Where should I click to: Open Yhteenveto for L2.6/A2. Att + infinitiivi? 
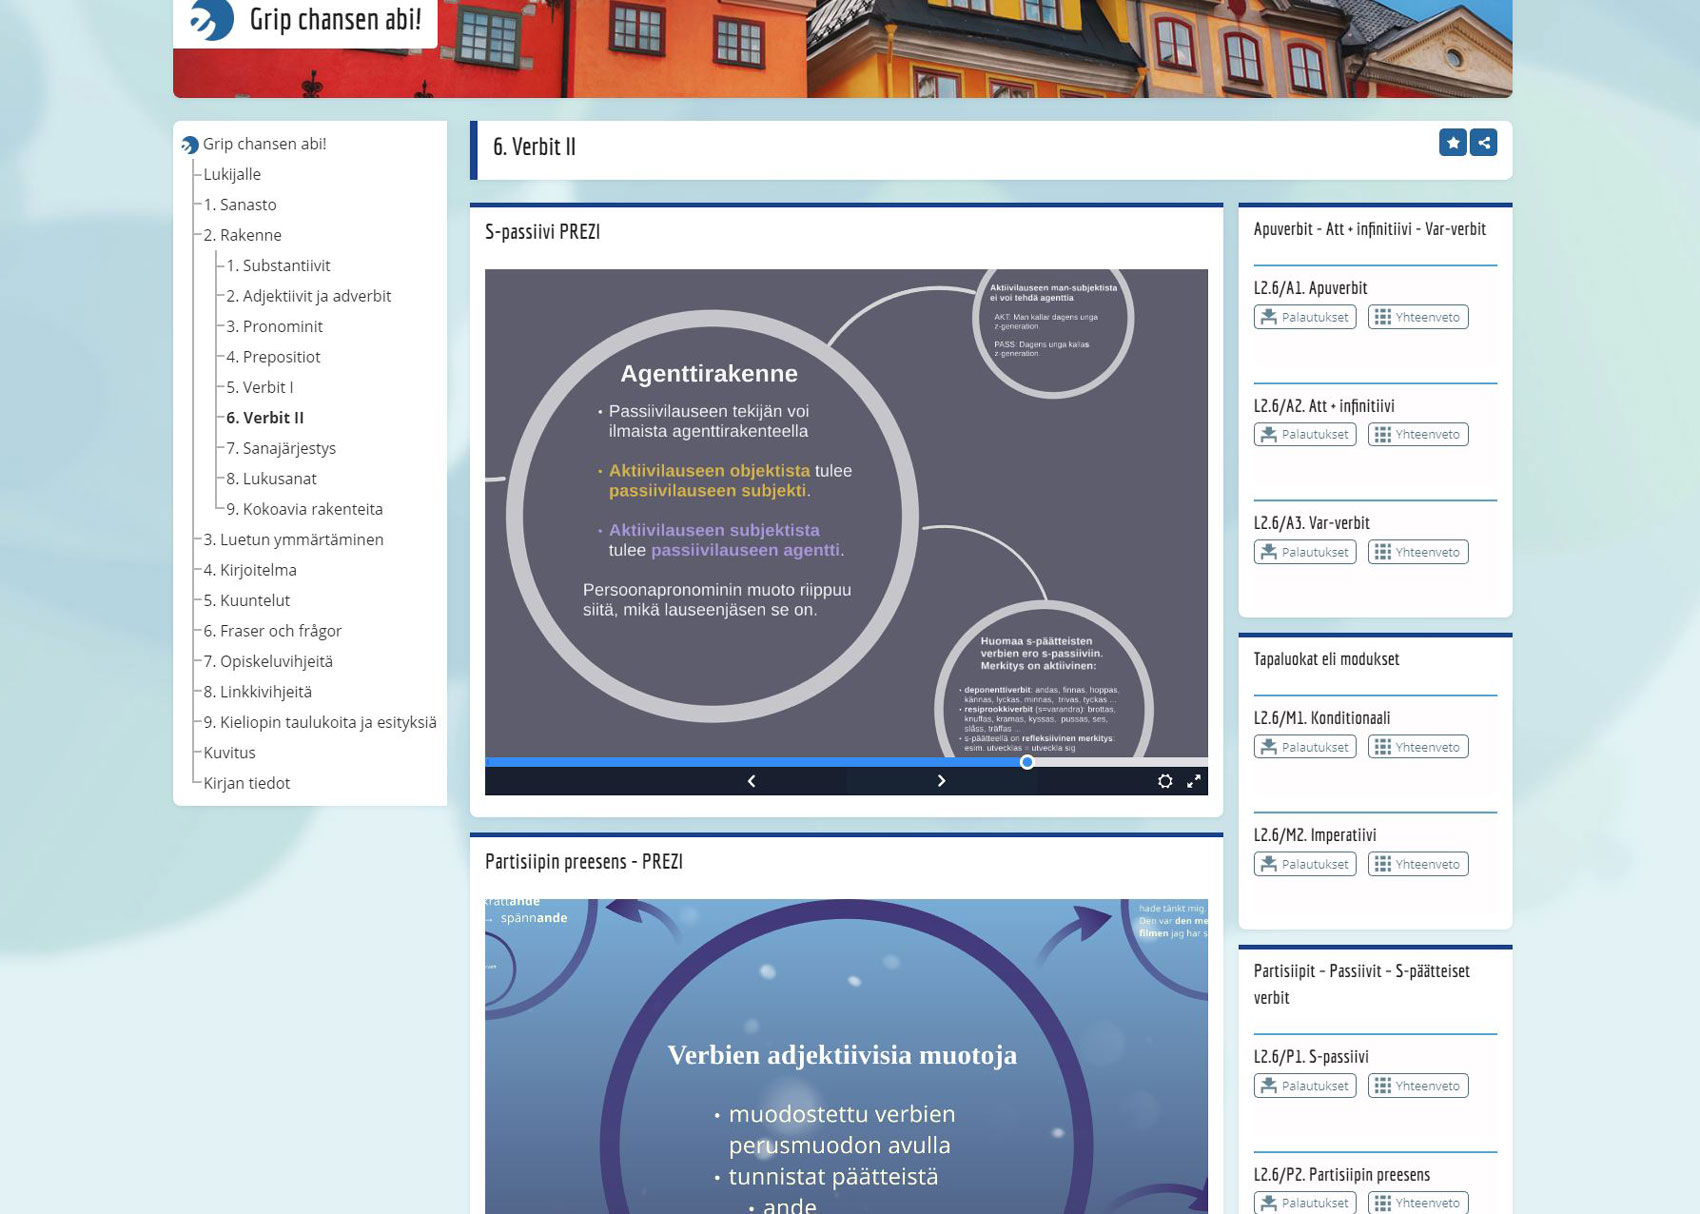point(1417,434)
